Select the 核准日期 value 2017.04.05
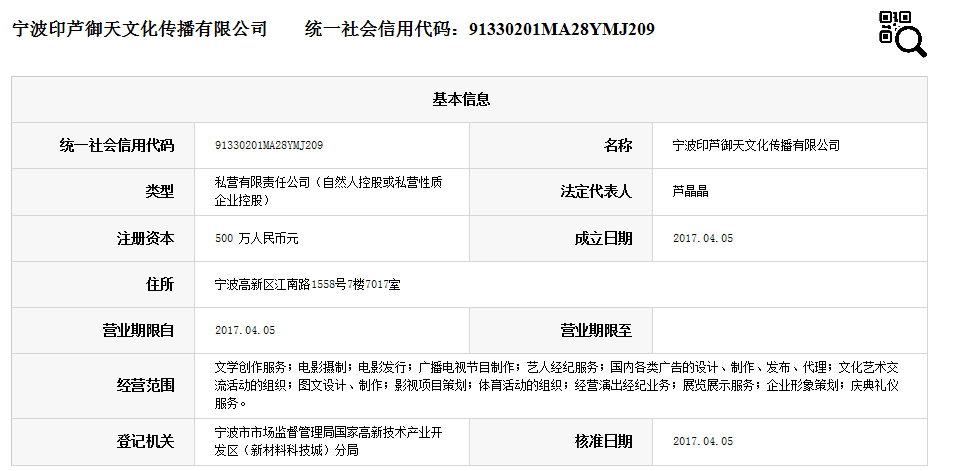The width and height of the screenshot is (978, 471). pyautogui.click(x=703, y=441)
